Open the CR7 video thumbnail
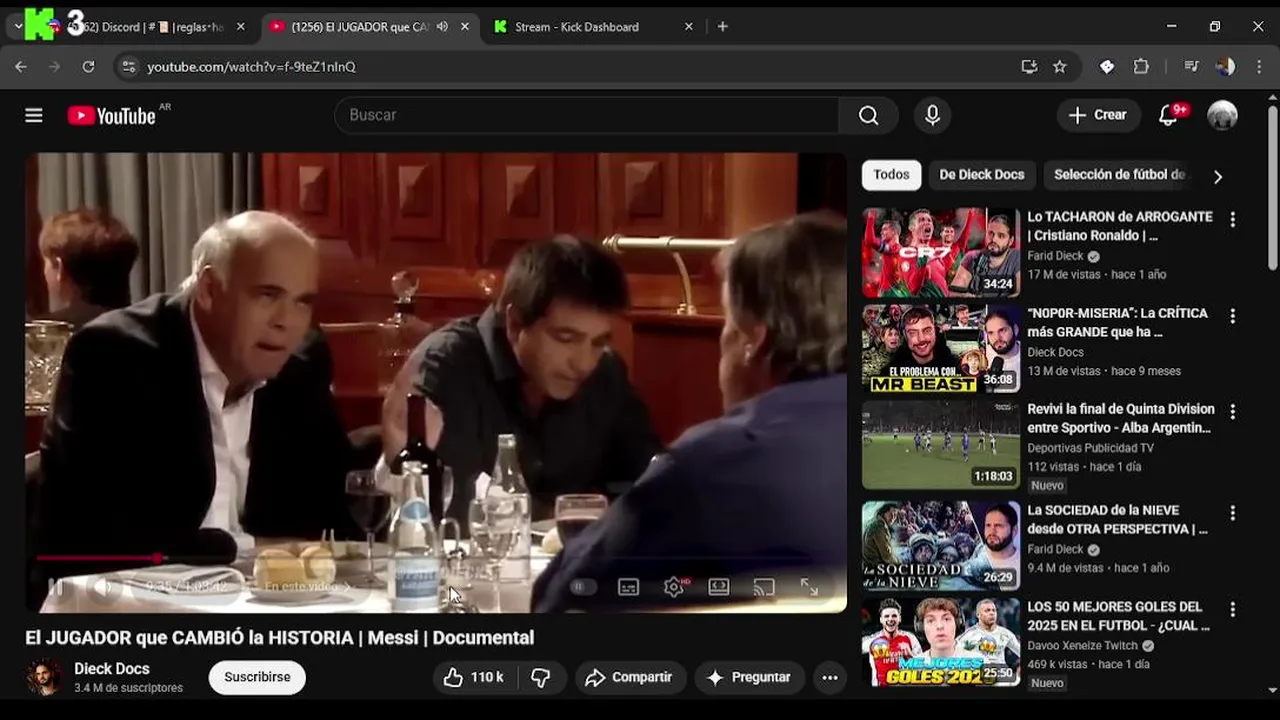 (x=941, y=252)
